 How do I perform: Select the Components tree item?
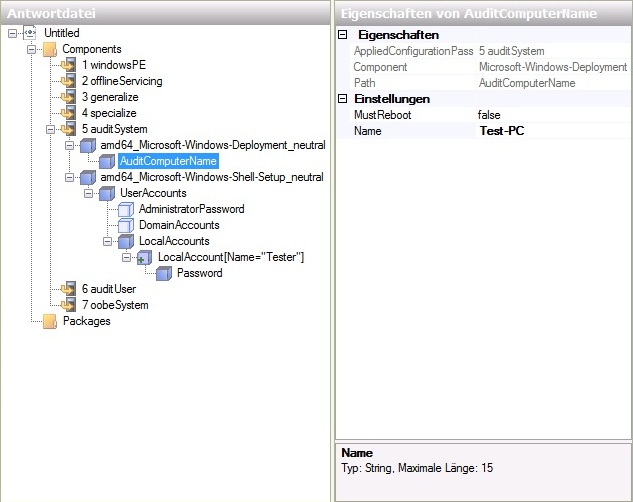[x=92, y=49]
